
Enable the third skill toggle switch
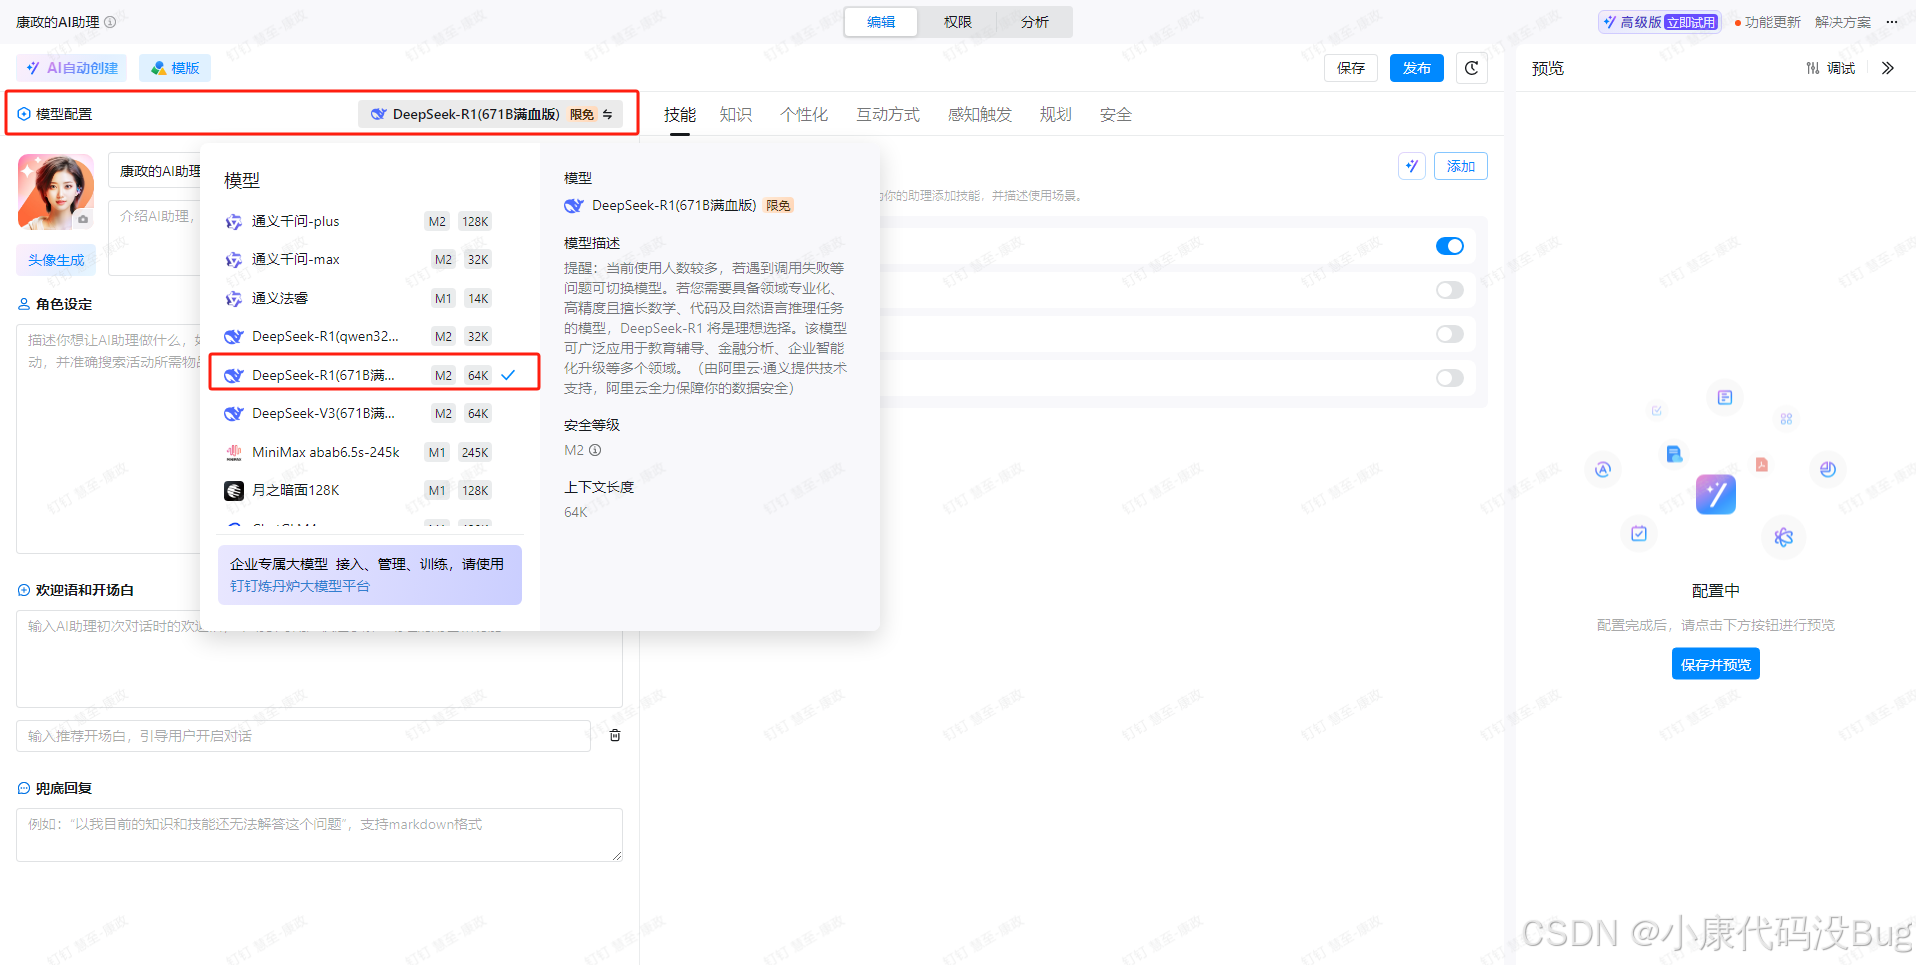pyautogui.click(x=1449, y=334)
